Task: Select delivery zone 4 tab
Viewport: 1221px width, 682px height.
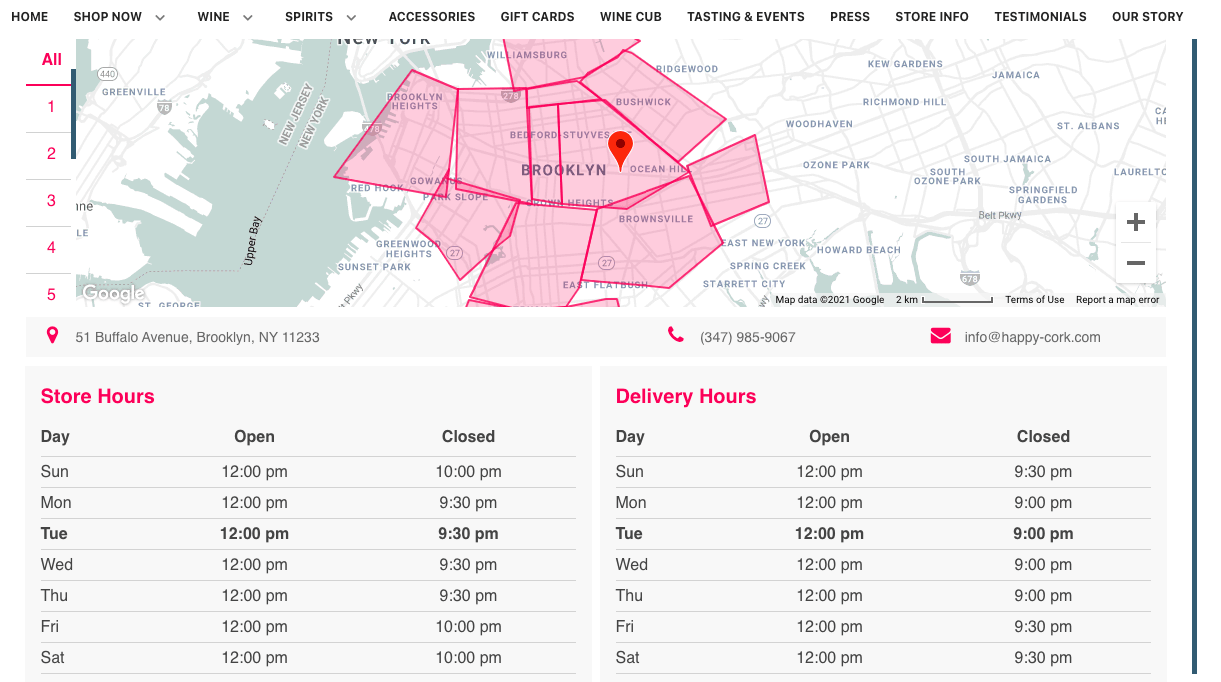Action: click(51, 248)
